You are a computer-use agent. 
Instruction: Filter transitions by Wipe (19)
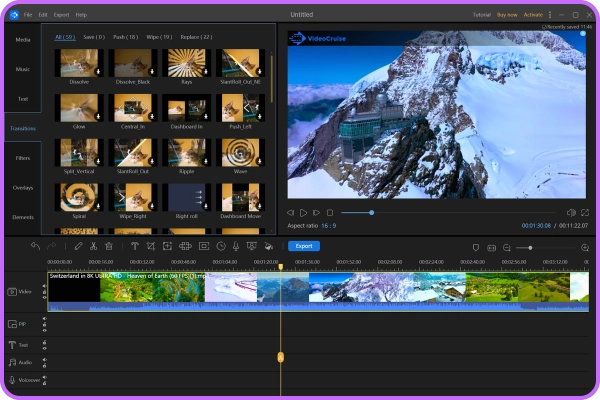pos(160,36)
